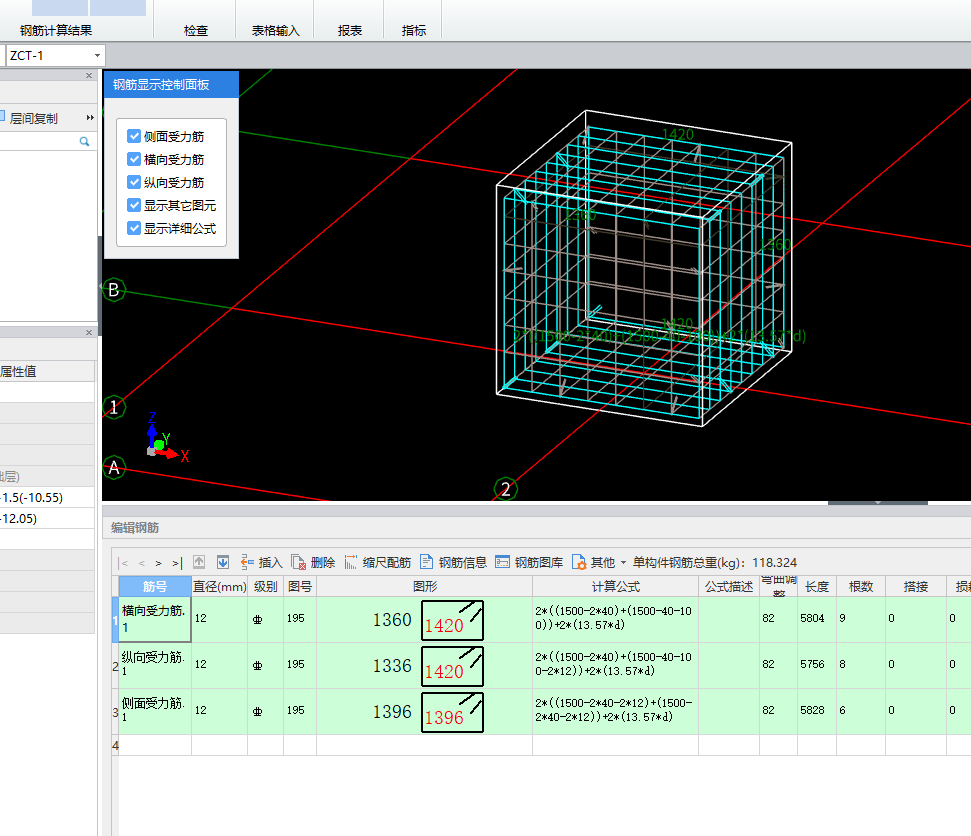
Task: Click shape thumbnail in 横向受力筋 row
Action: 453,620
